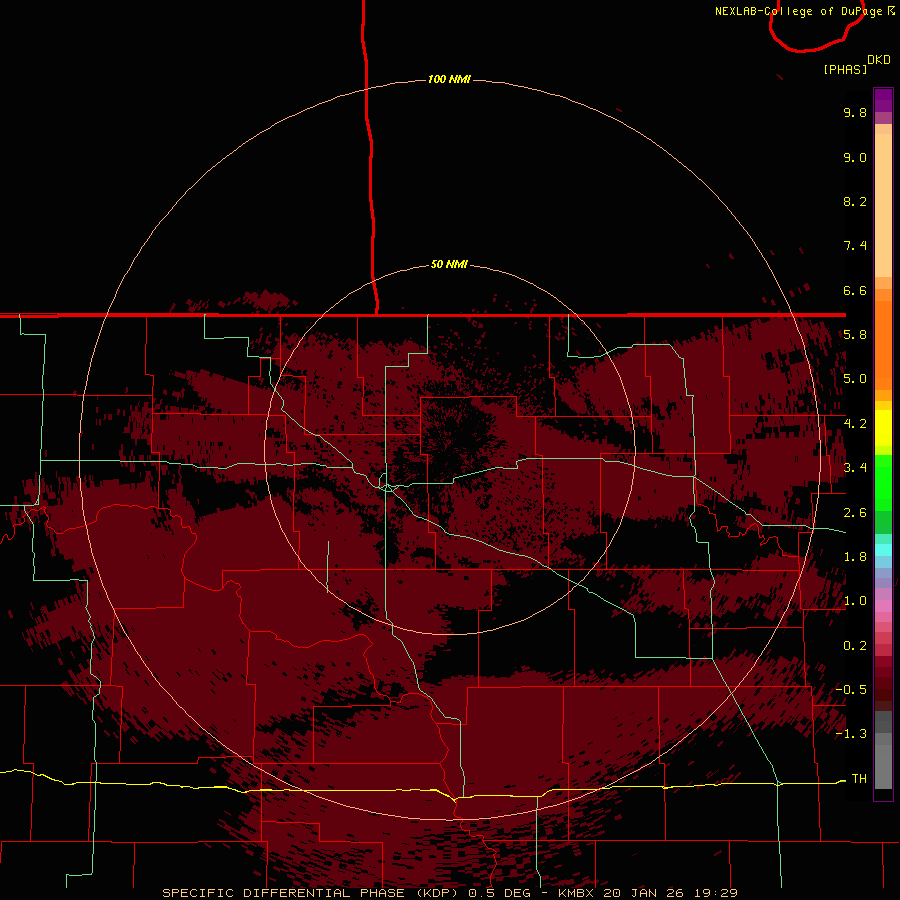Image resolution: width=900 pixels, height=900 pixels.
Task: Click the NEXLAB-College of DuPage credit text
Action: tap(798, 11)
